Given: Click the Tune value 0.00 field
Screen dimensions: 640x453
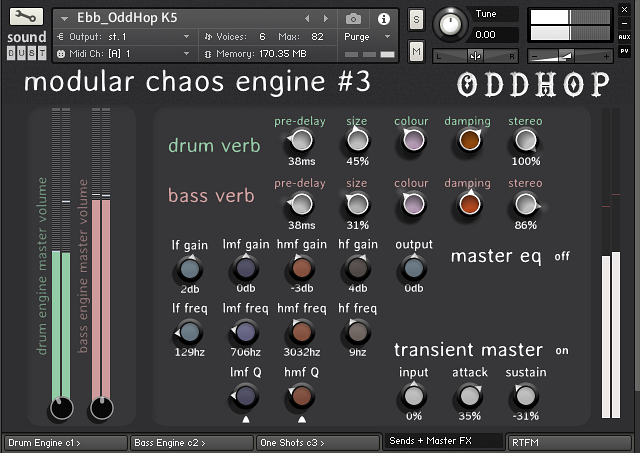Looking at the screenshot, I should coord(495,35).
